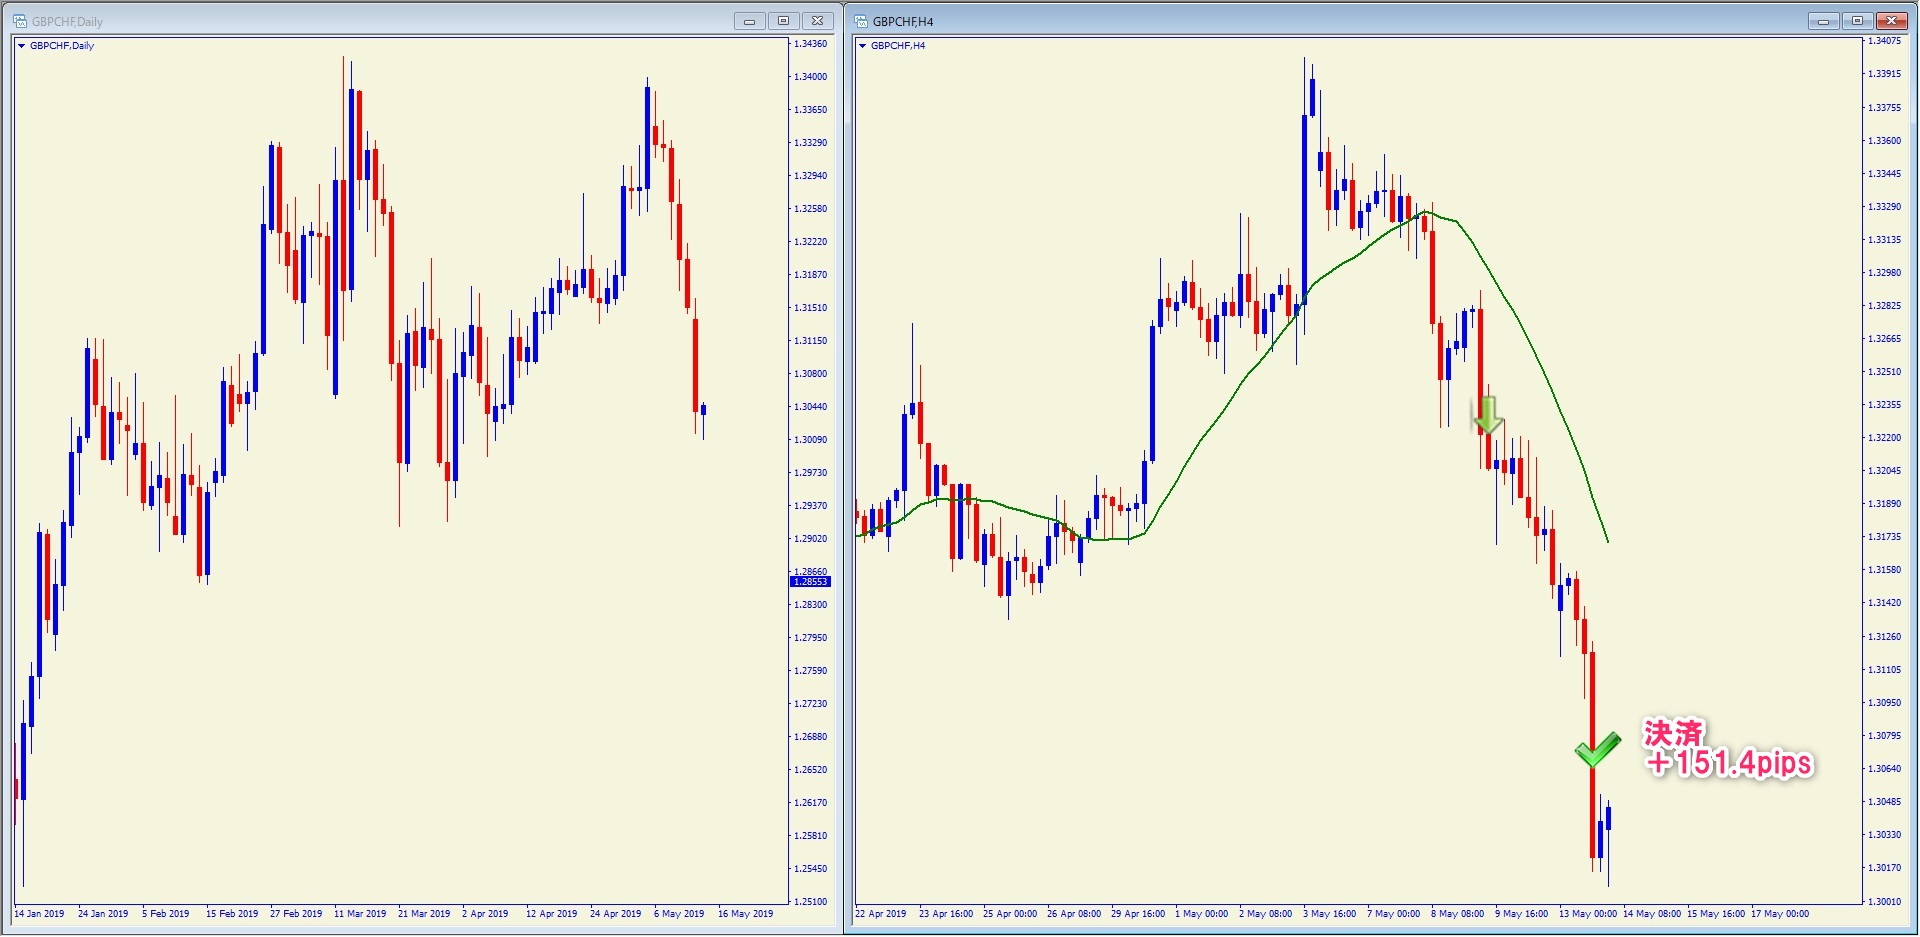Click price level 1.31105 on H4 axis
This screenshot has width=1920, height=937.
(x=1885, y=670)
